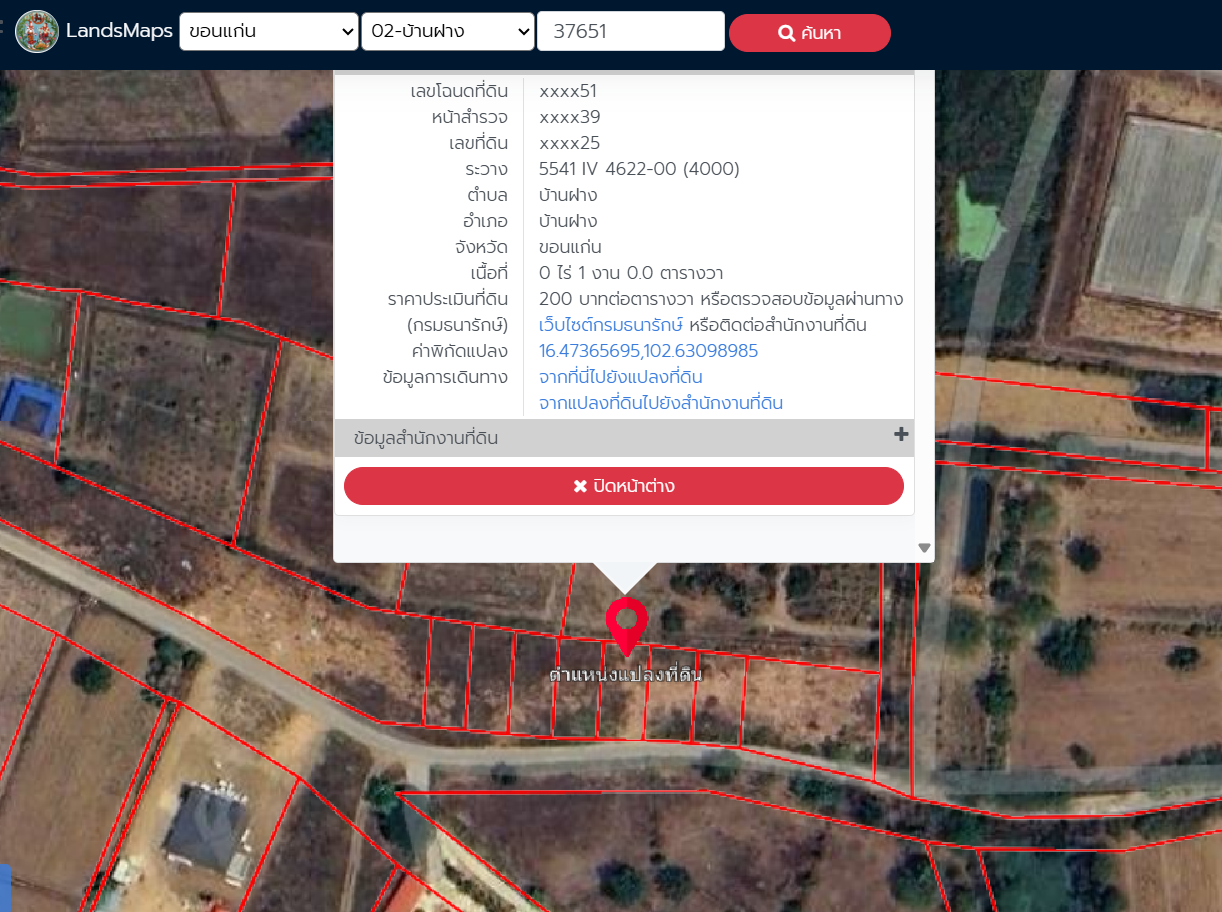The image size is (1222, 912).
Task: Click the coordinates link 16.47365695,102.63098985
Action: [648, 351]
